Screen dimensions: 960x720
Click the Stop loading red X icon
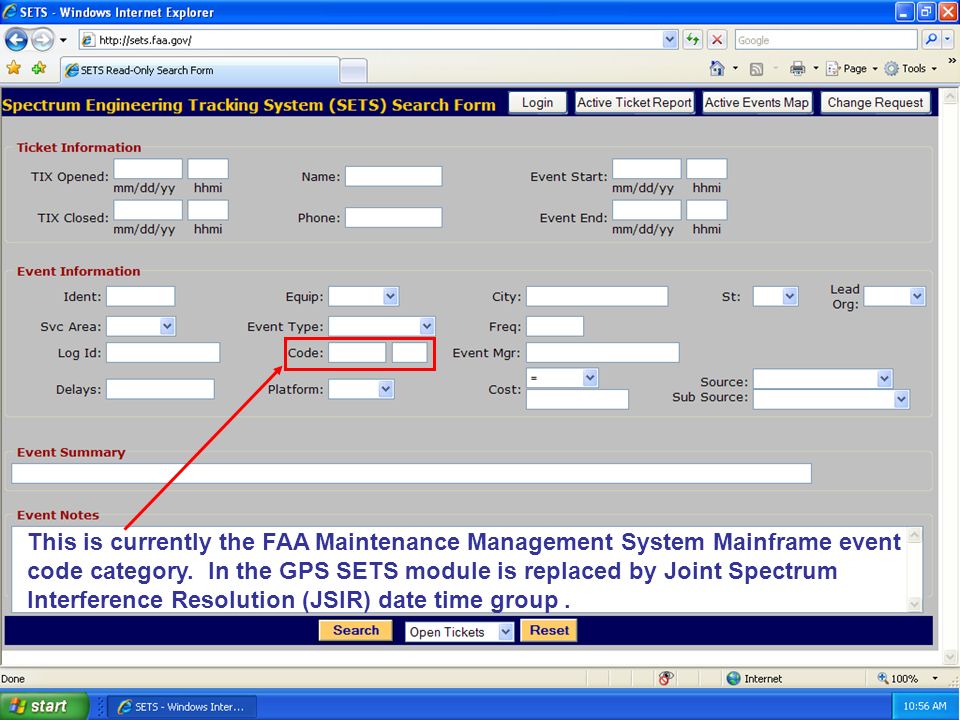pyautogui.click(x=716, y=40)
